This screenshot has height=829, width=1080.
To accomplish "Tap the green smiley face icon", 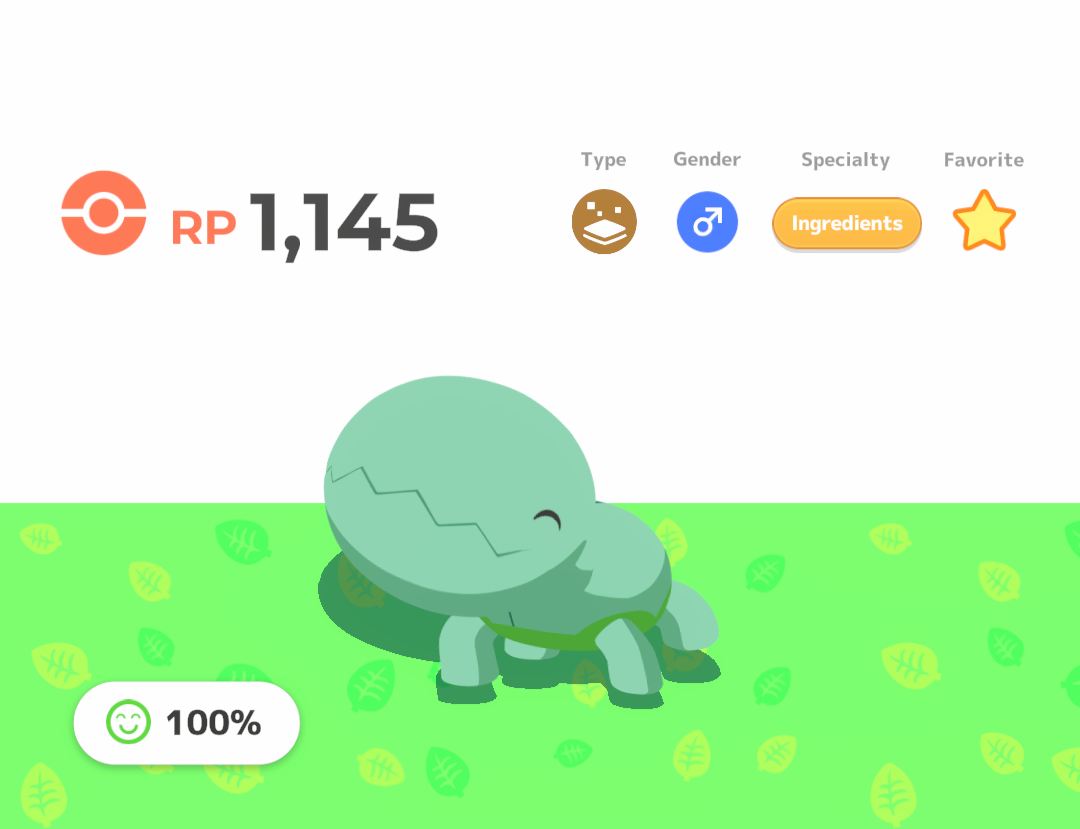I will click(128, 722).
